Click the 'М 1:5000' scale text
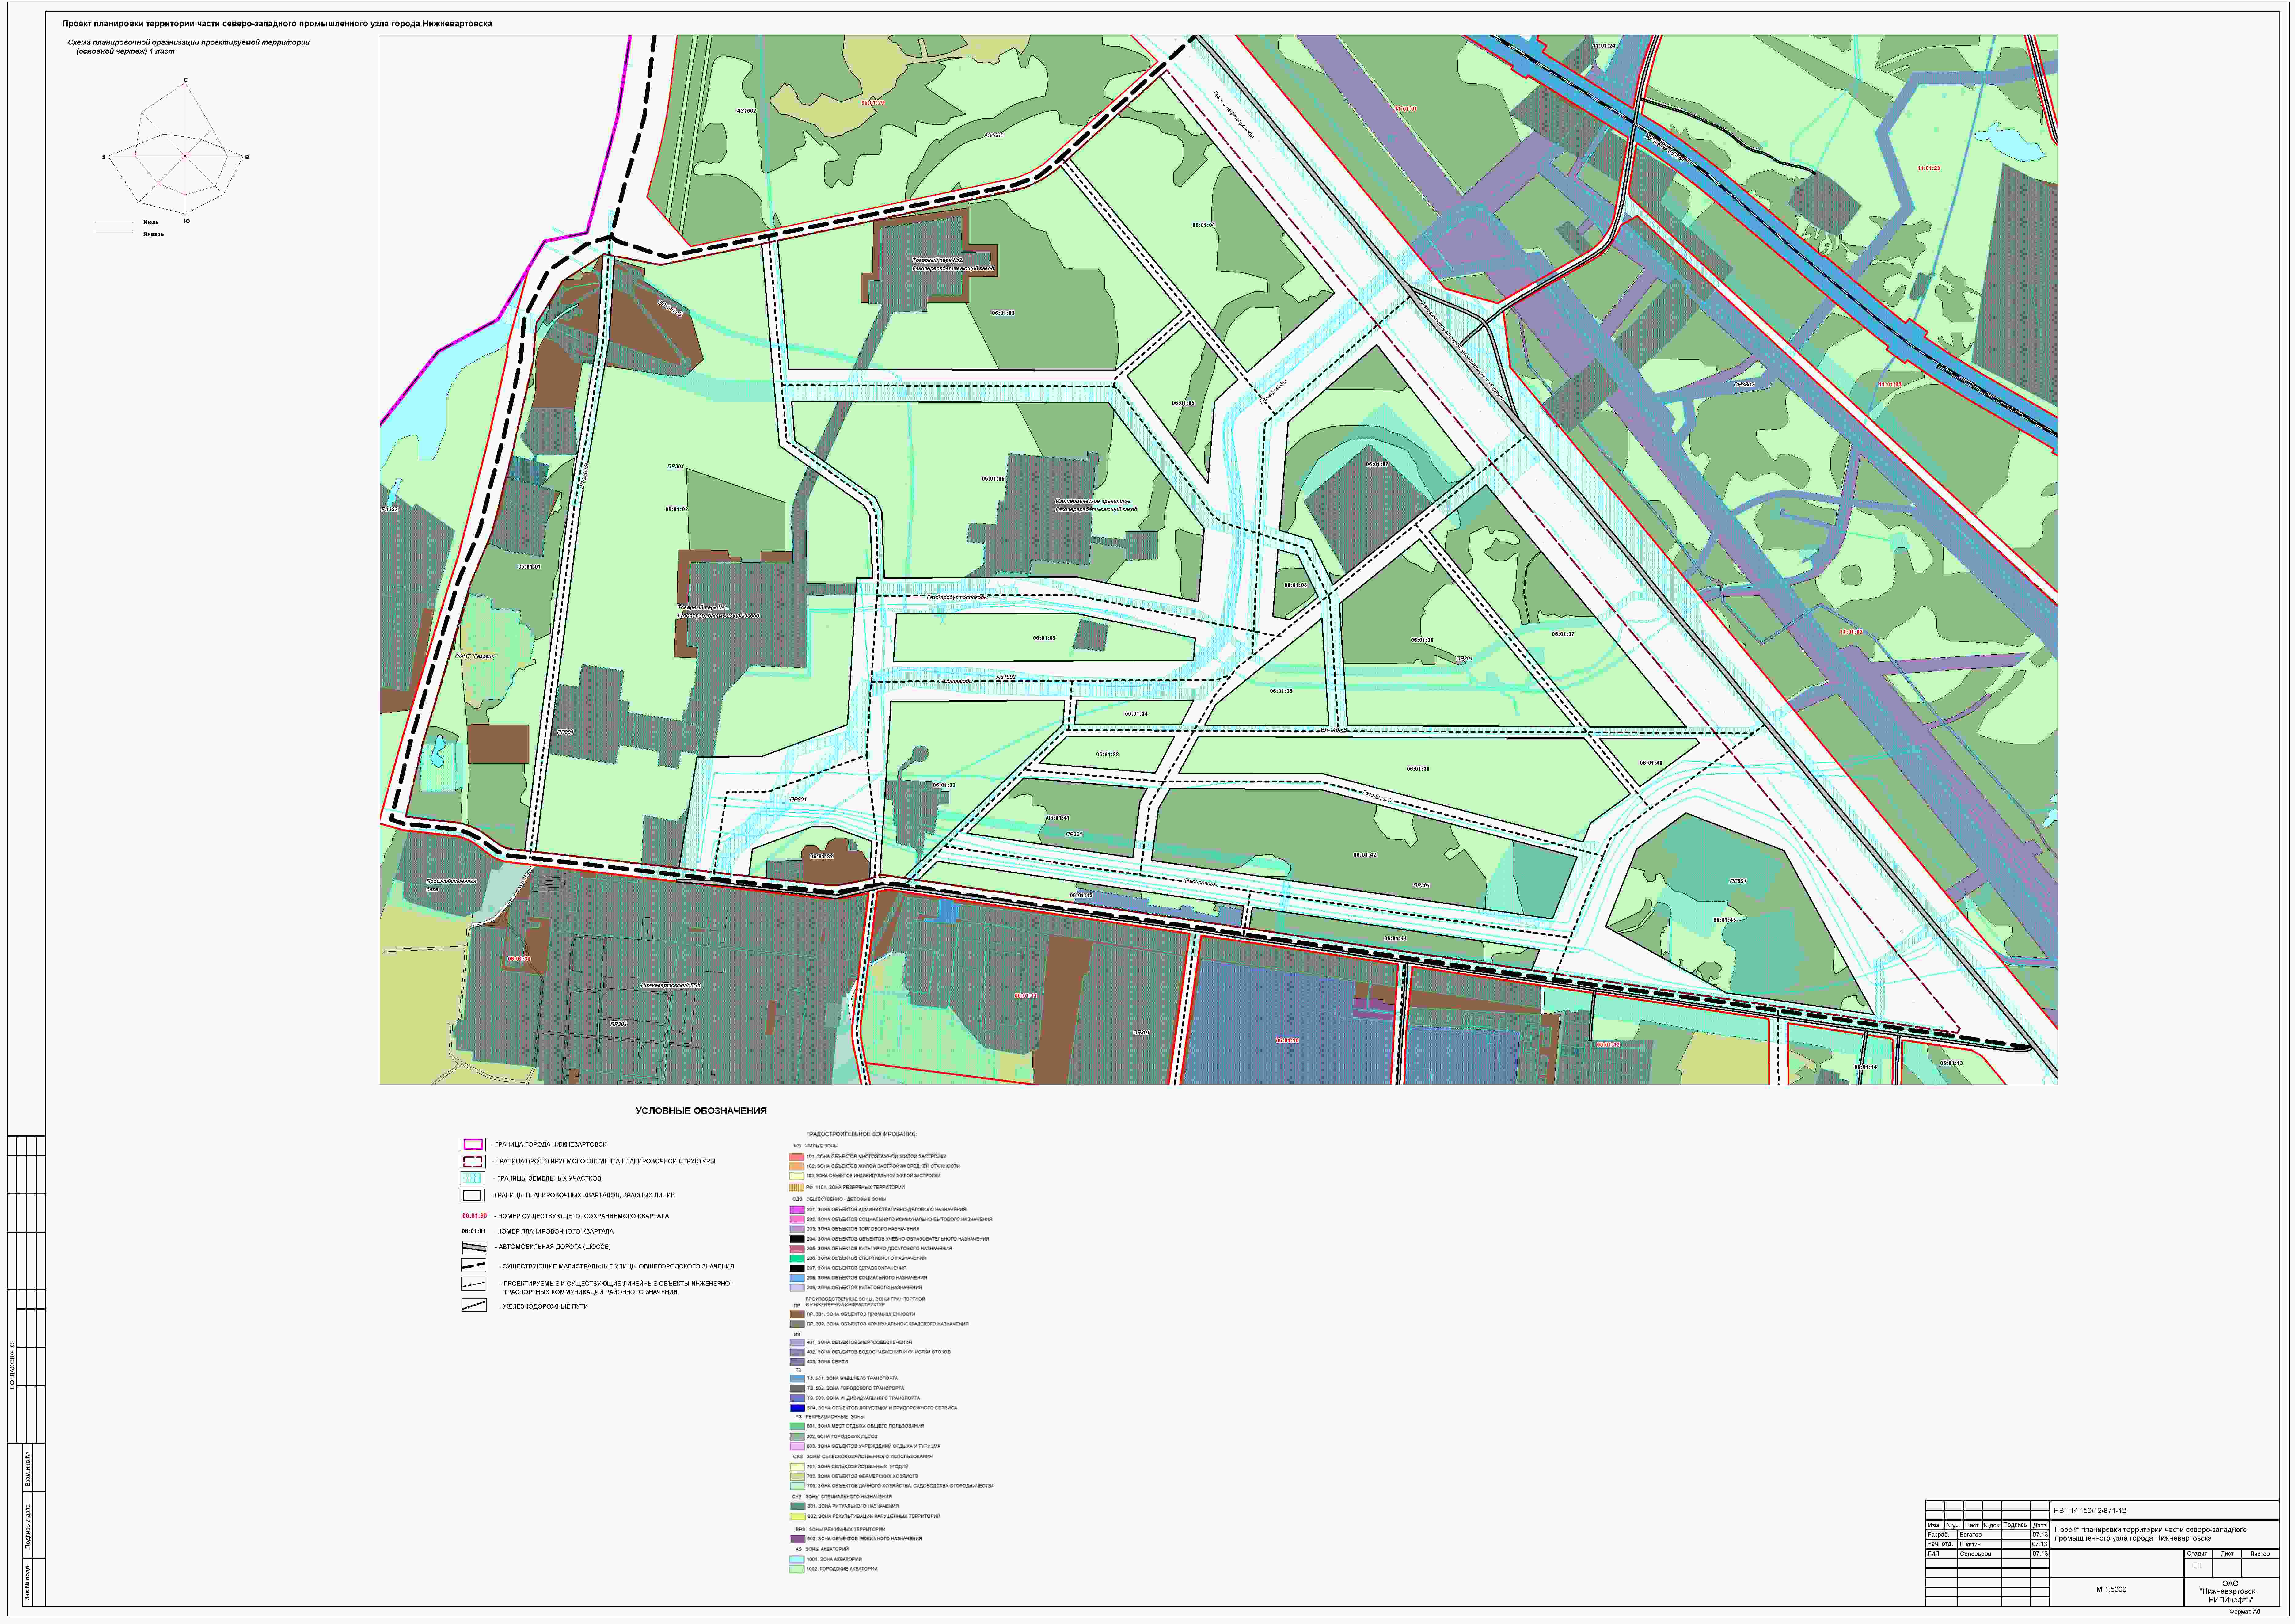The image size is (2295, 1624). coord(2111,1589)
